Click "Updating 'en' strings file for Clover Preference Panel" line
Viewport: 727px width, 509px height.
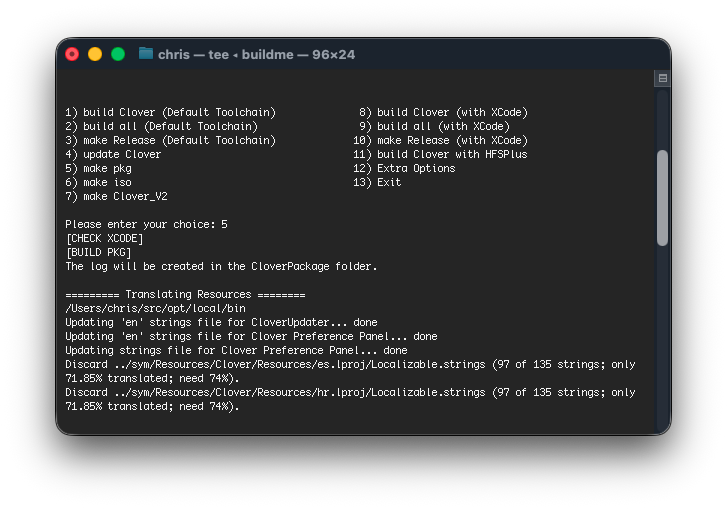point(251,336)
